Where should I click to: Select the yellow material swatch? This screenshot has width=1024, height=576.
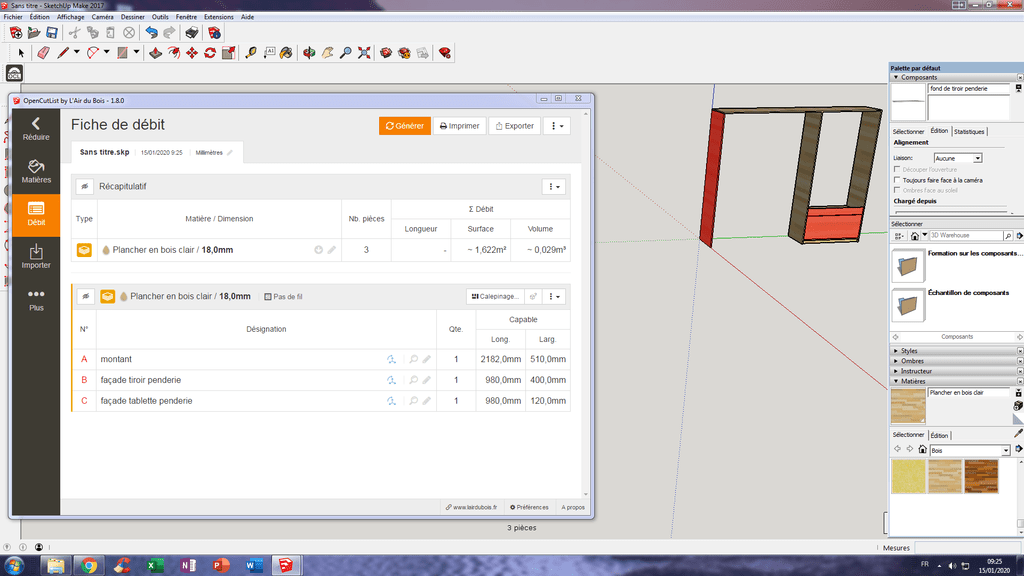click(908, 475)
